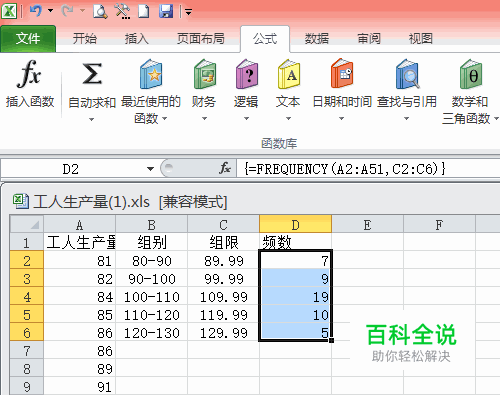Click the Excel application icon
The width and height of the screenshot is (500, 395).
[9, 11]
